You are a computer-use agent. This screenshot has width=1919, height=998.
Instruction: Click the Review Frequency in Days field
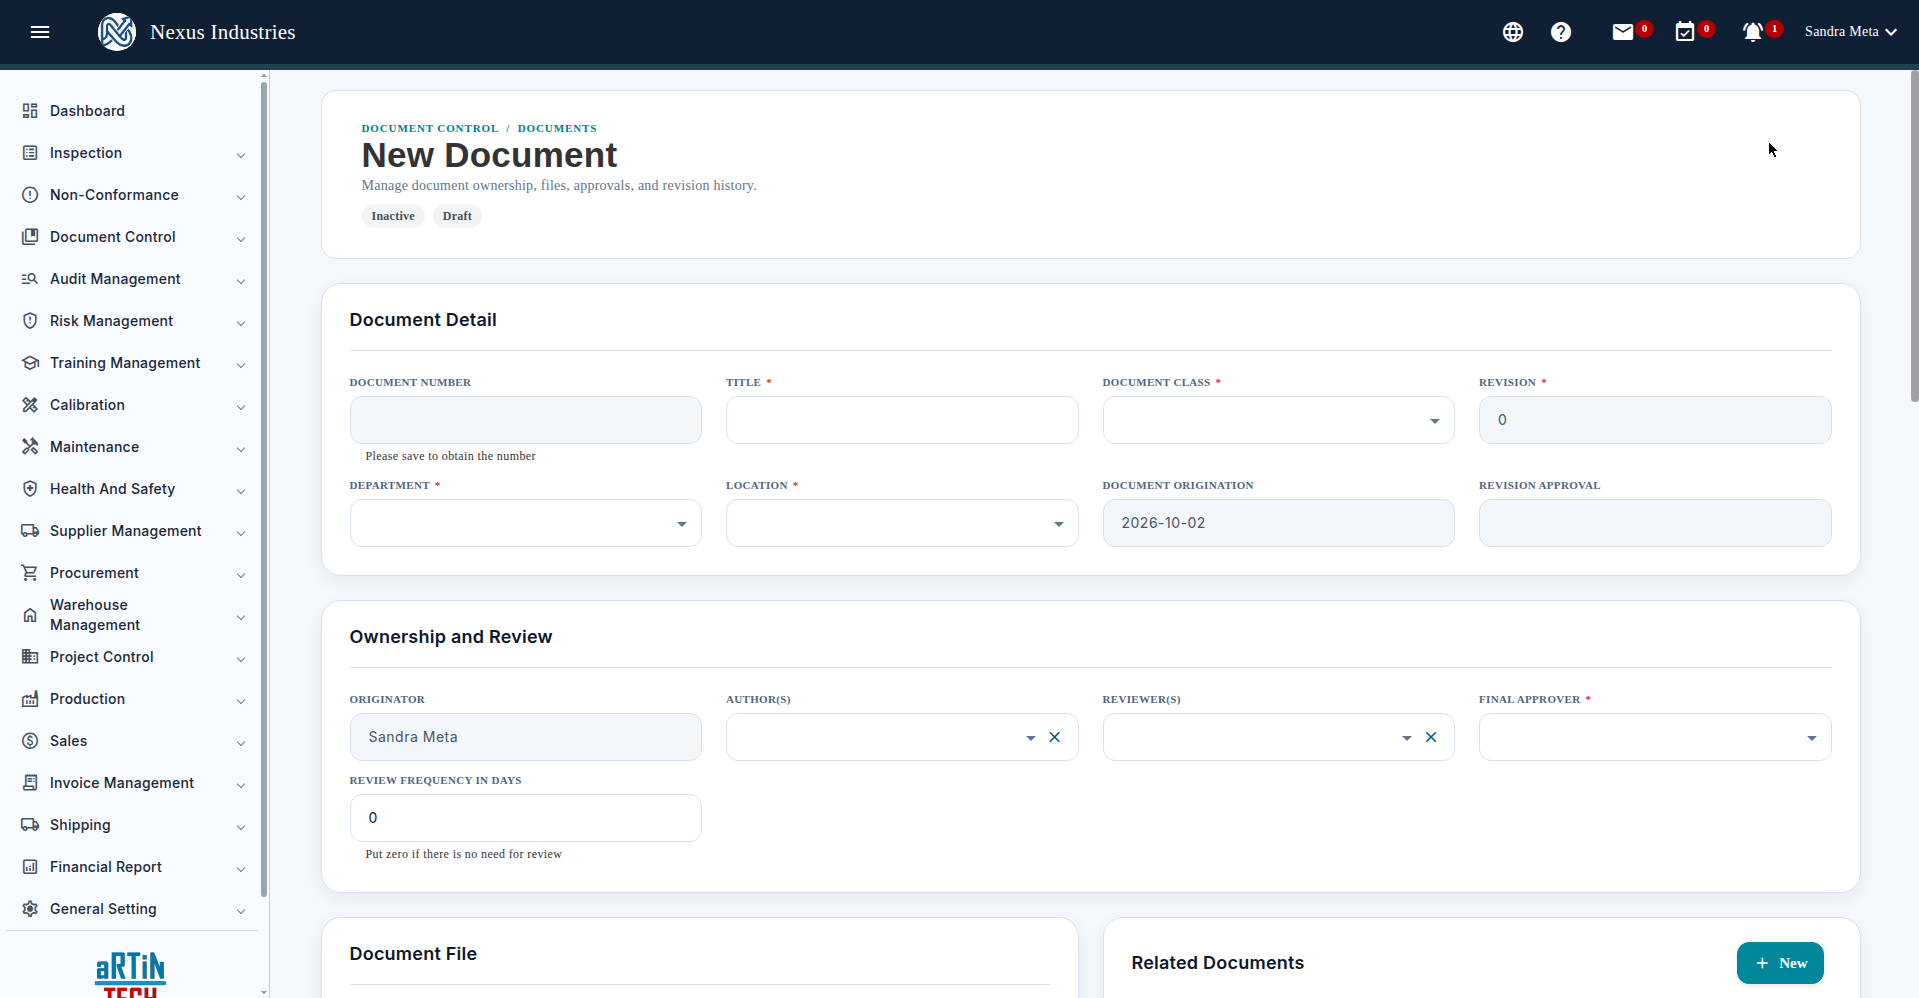click(525, 818)
